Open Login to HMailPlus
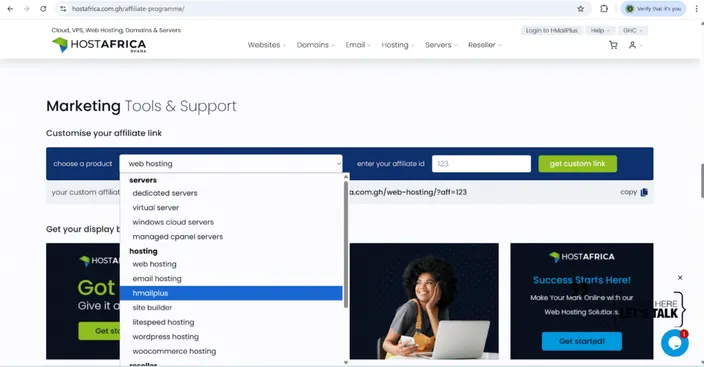The width and height of the screenshot is (704, 367). point(551,31)
